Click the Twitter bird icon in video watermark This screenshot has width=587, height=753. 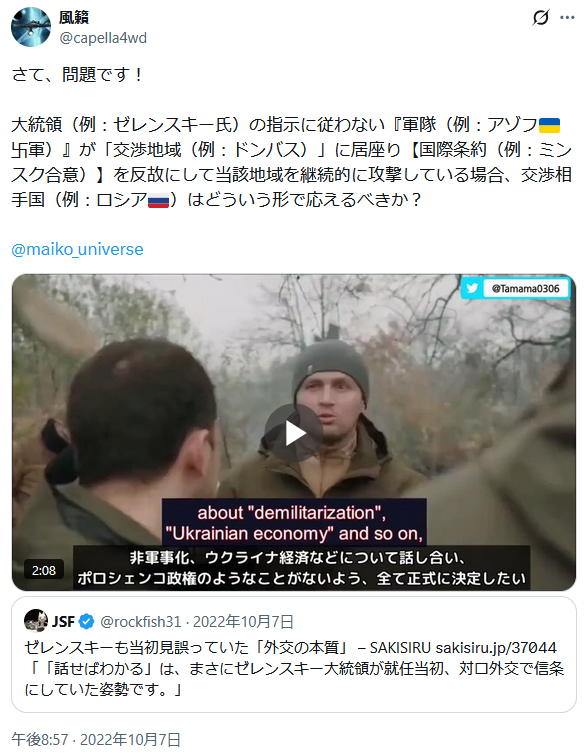(x=472, y=288)
